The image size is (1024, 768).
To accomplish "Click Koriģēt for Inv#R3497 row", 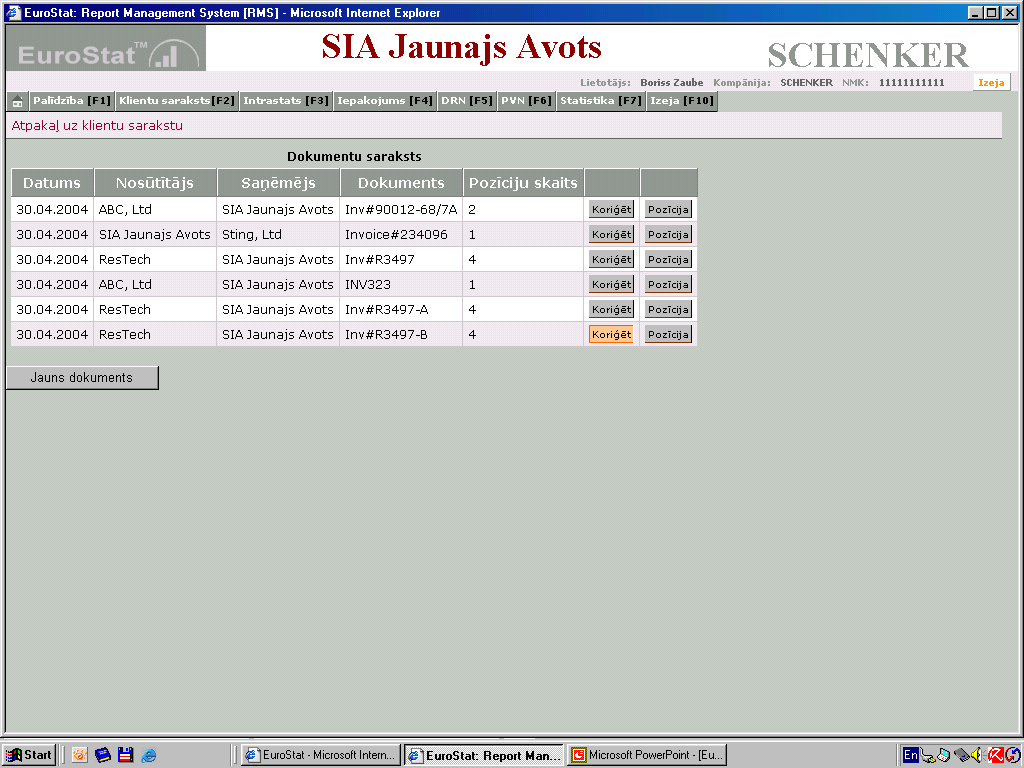I will [611, 259].
